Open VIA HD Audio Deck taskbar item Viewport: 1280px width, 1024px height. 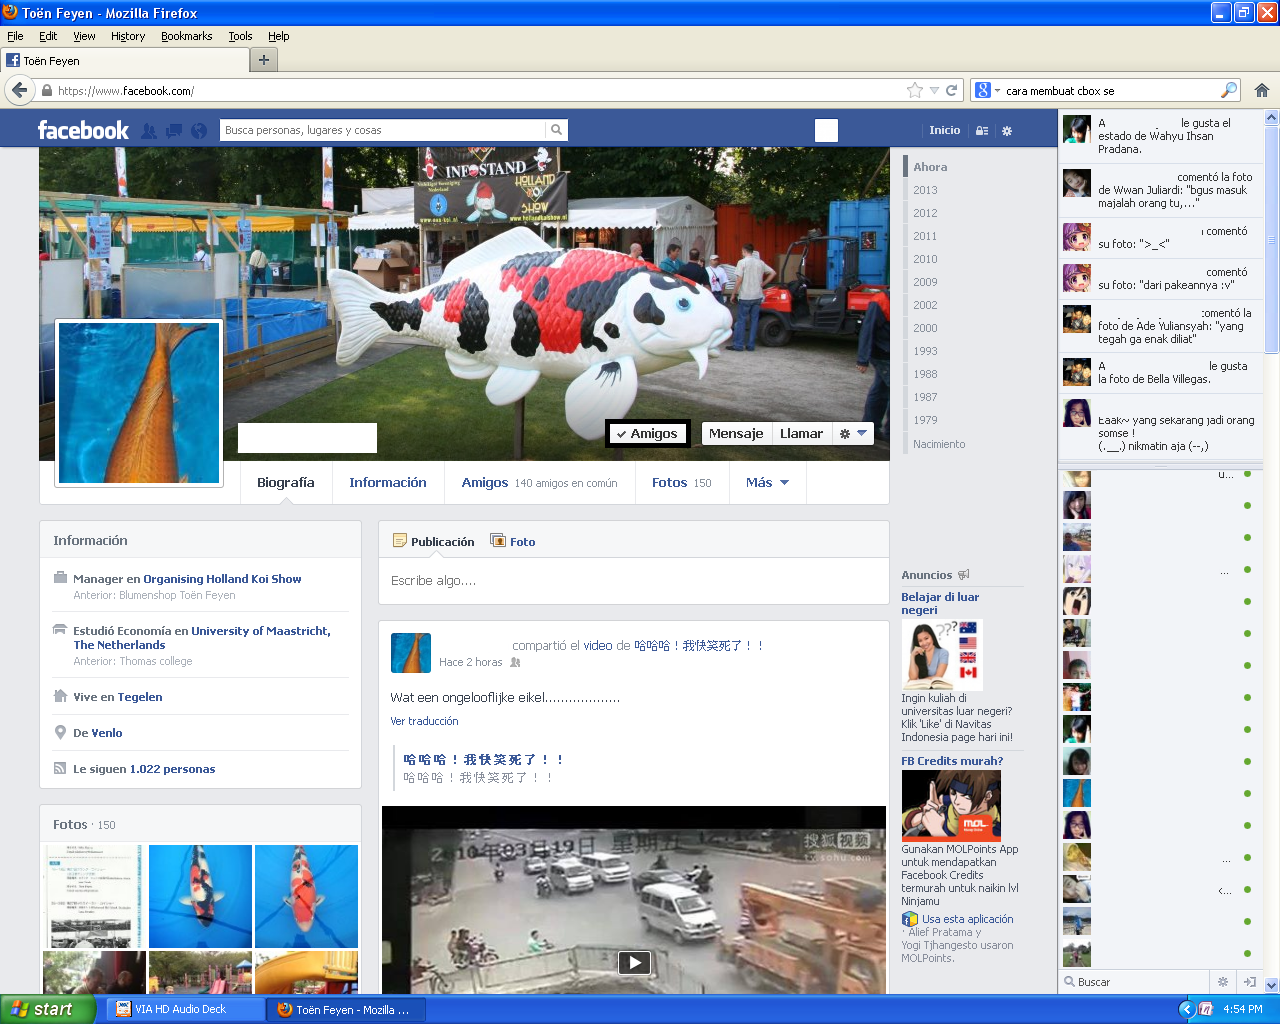(185, 1009)
